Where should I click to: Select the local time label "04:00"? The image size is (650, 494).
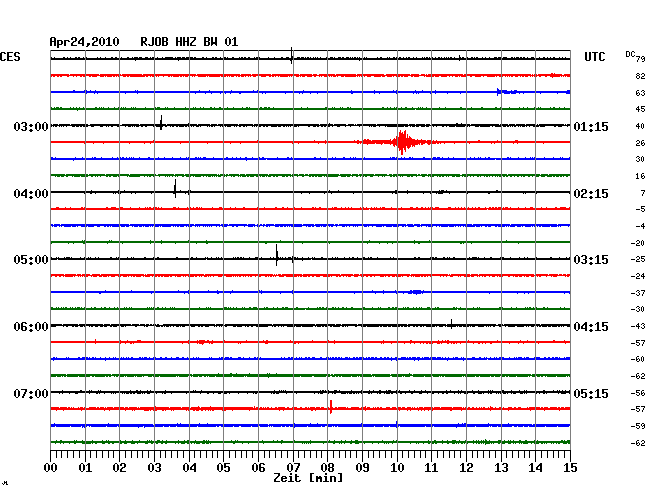(31, 194)
